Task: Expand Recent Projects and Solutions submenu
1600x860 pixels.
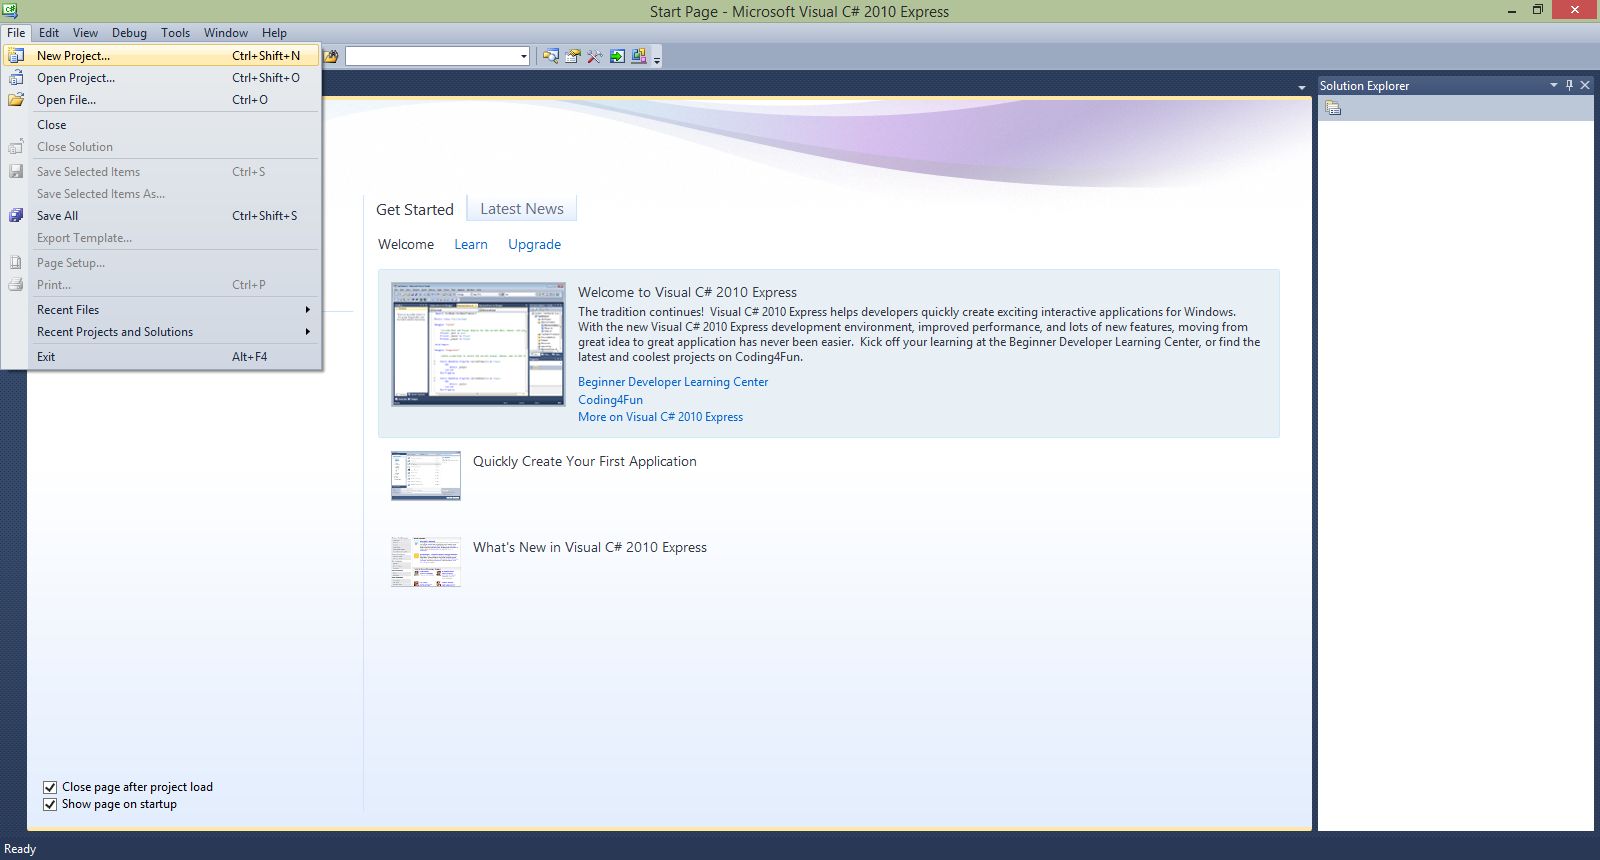Action: 161,332
